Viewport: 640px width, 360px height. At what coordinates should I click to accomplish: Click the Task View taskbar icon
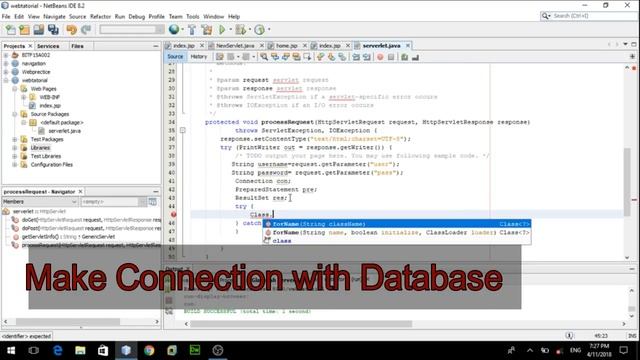[x=34, y=350]
